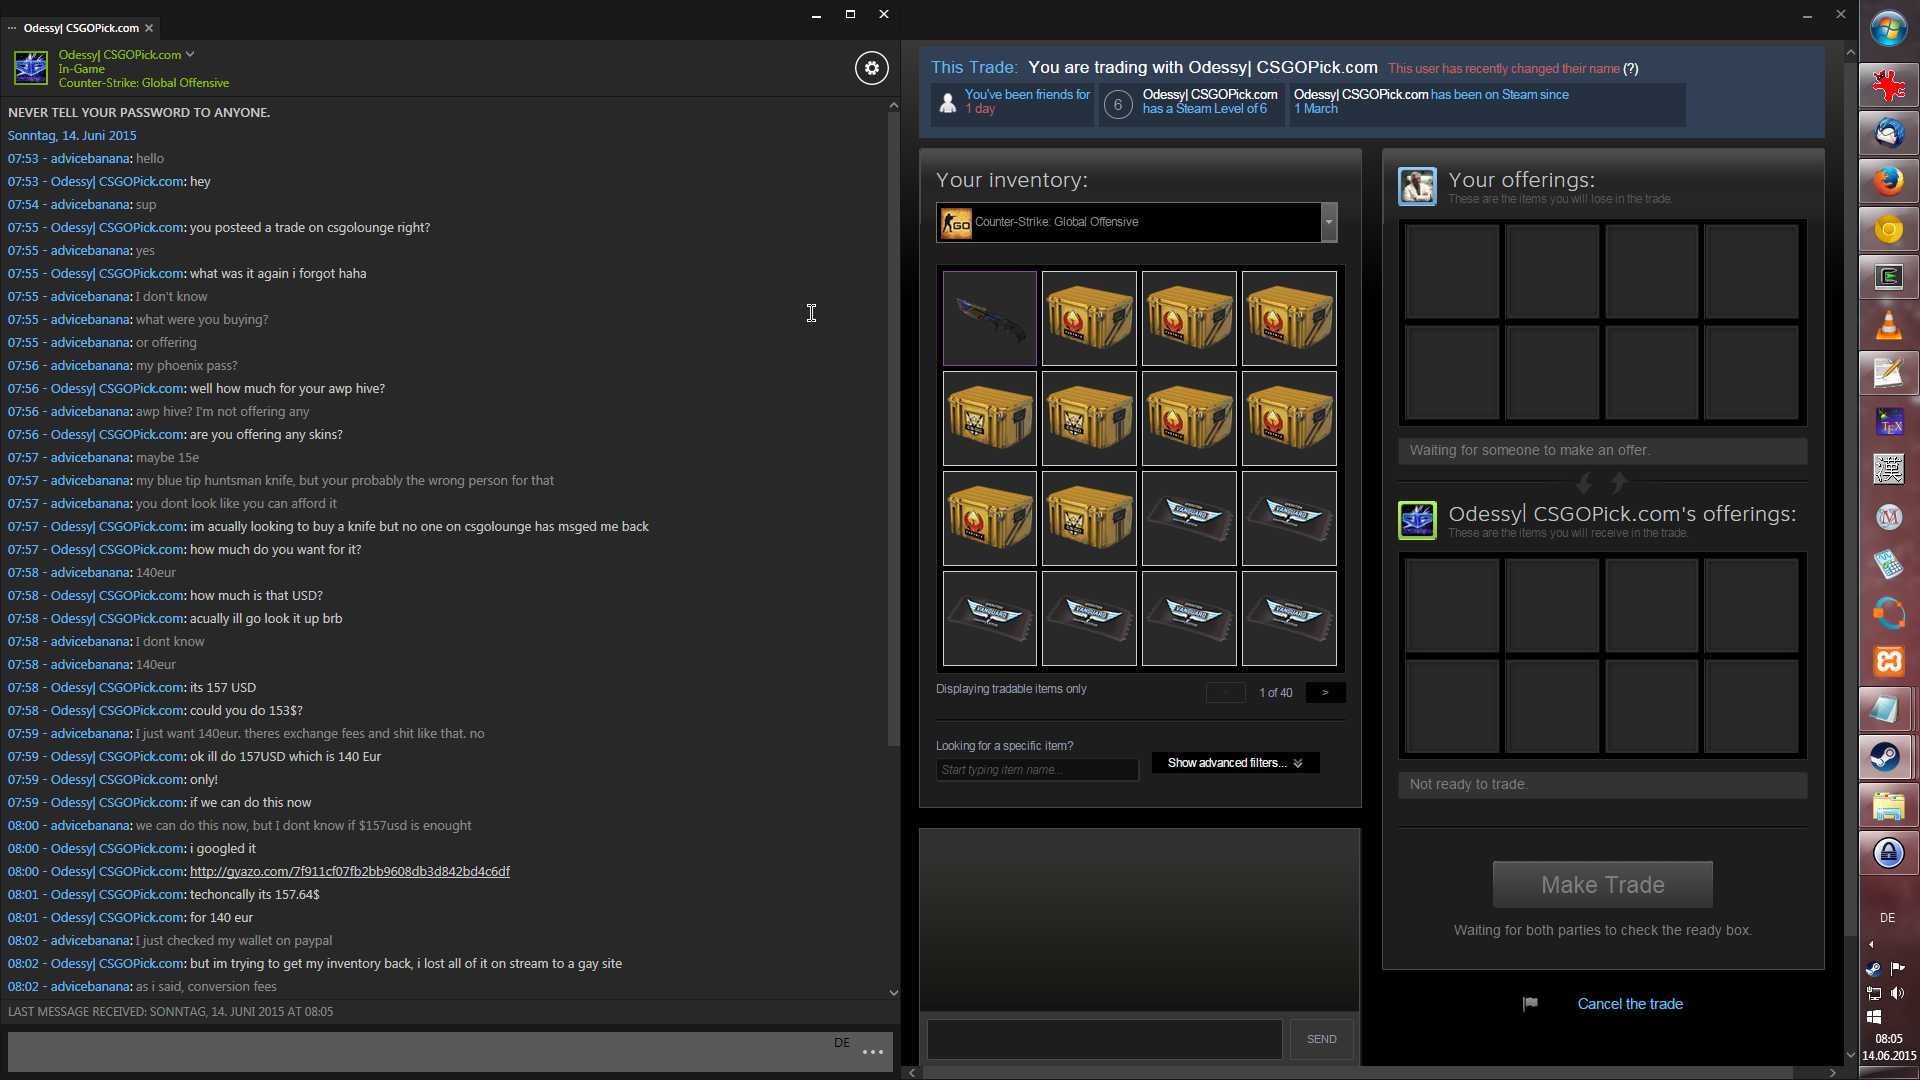Switch to Odessy| CSGOPick.com chat tab
The width and height of the screenshot is (1920, 1080).
[82, 28]
